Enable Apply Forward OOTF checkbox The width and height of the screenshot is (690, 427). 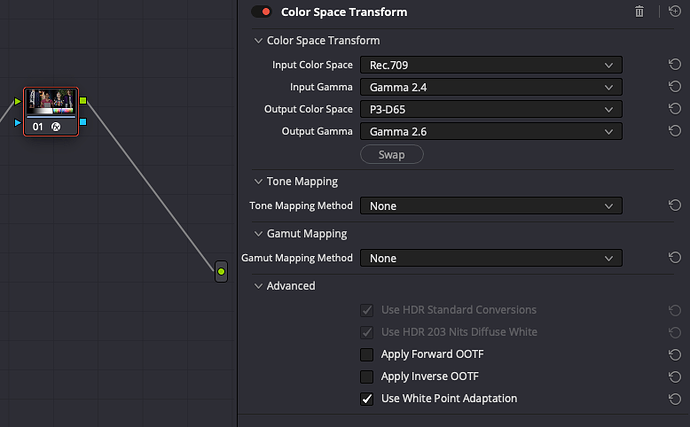point(367,354)
